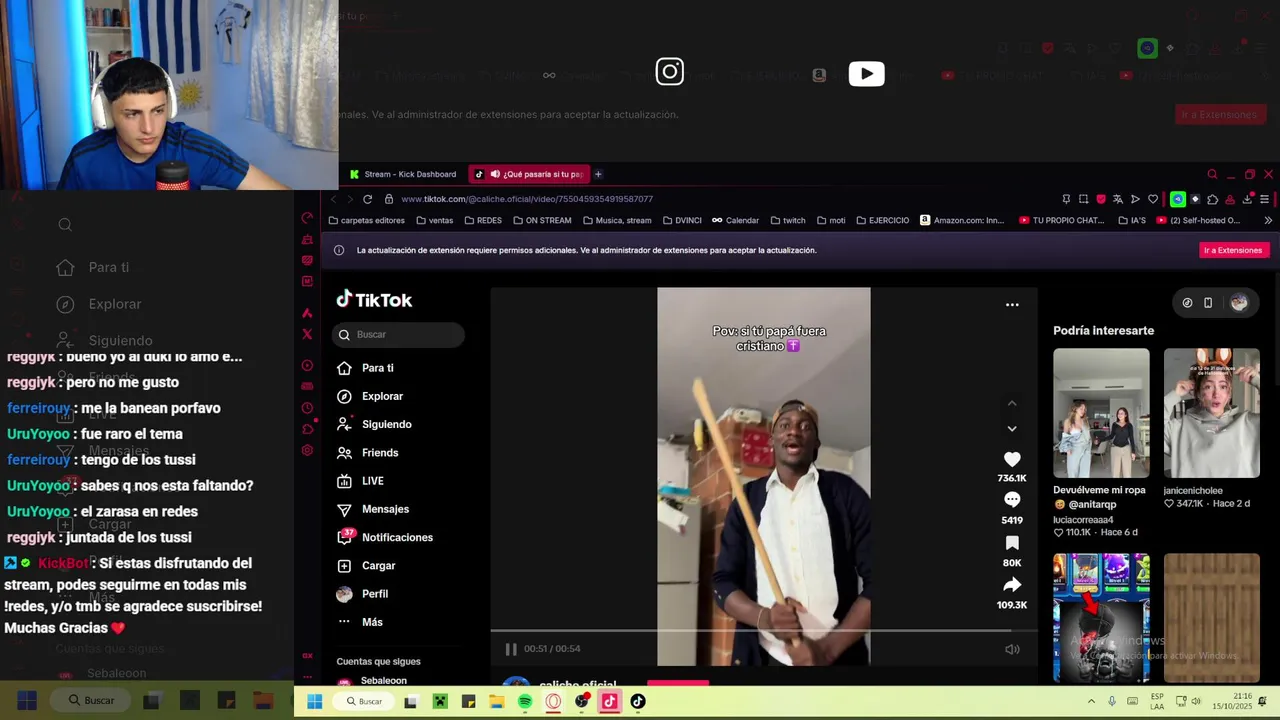Open the ON STREAM bookmark folder
The image size is (1280, 720).
(x=542, y=220)
